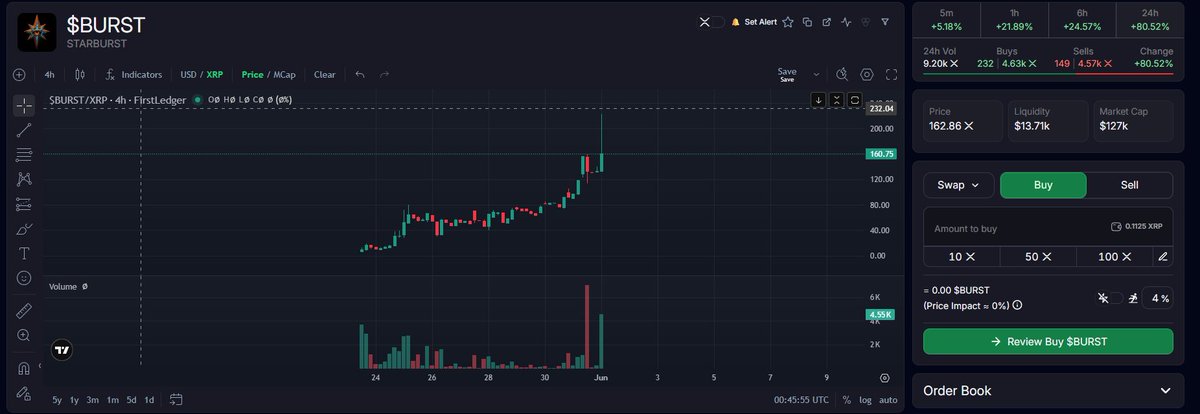Click the 4 % slippage field
The width and height of the screenshot is (1200, 414).
(1159, 298)
